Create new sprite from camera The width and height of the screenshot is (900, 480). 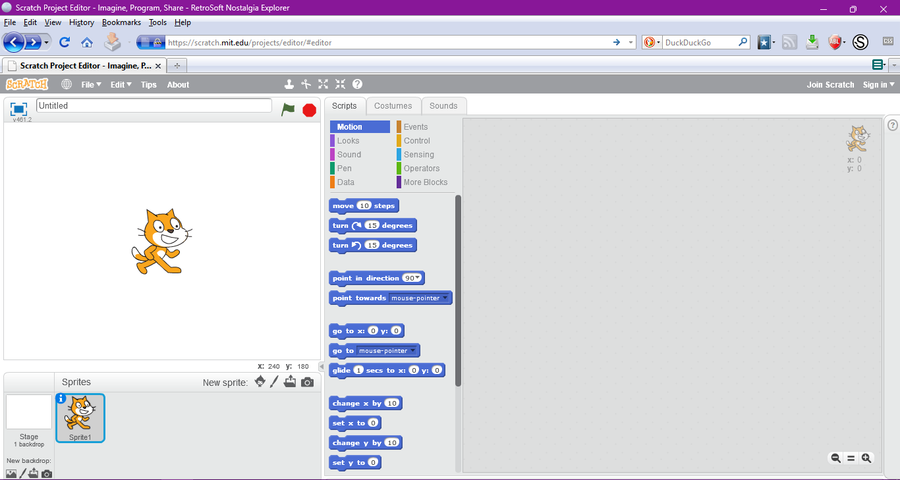pos(308,382)
